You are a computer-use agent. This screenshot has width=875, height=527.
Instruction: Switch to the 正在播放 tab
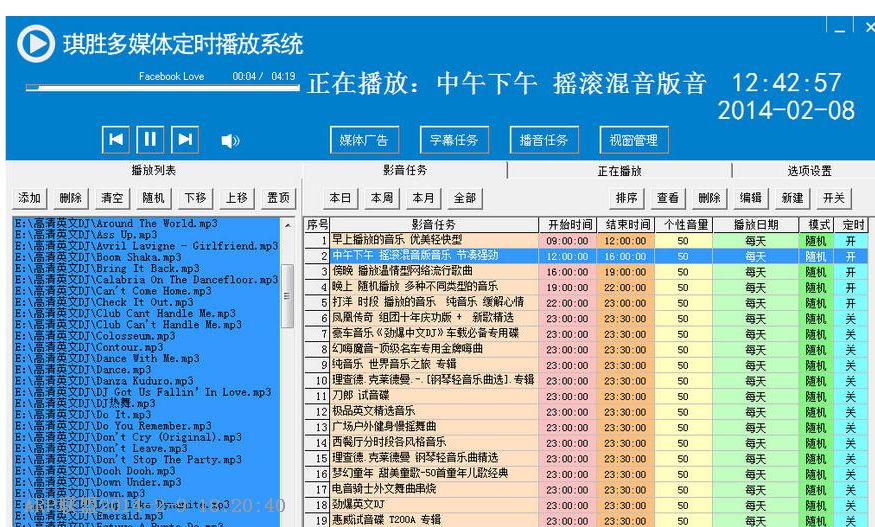tap(620, 171)
